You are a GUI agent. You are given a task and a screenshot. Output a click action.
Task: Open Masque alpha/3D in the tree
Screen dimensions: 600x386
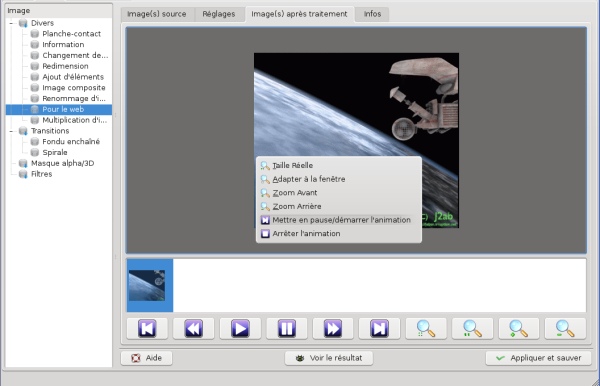pos(62,163)
